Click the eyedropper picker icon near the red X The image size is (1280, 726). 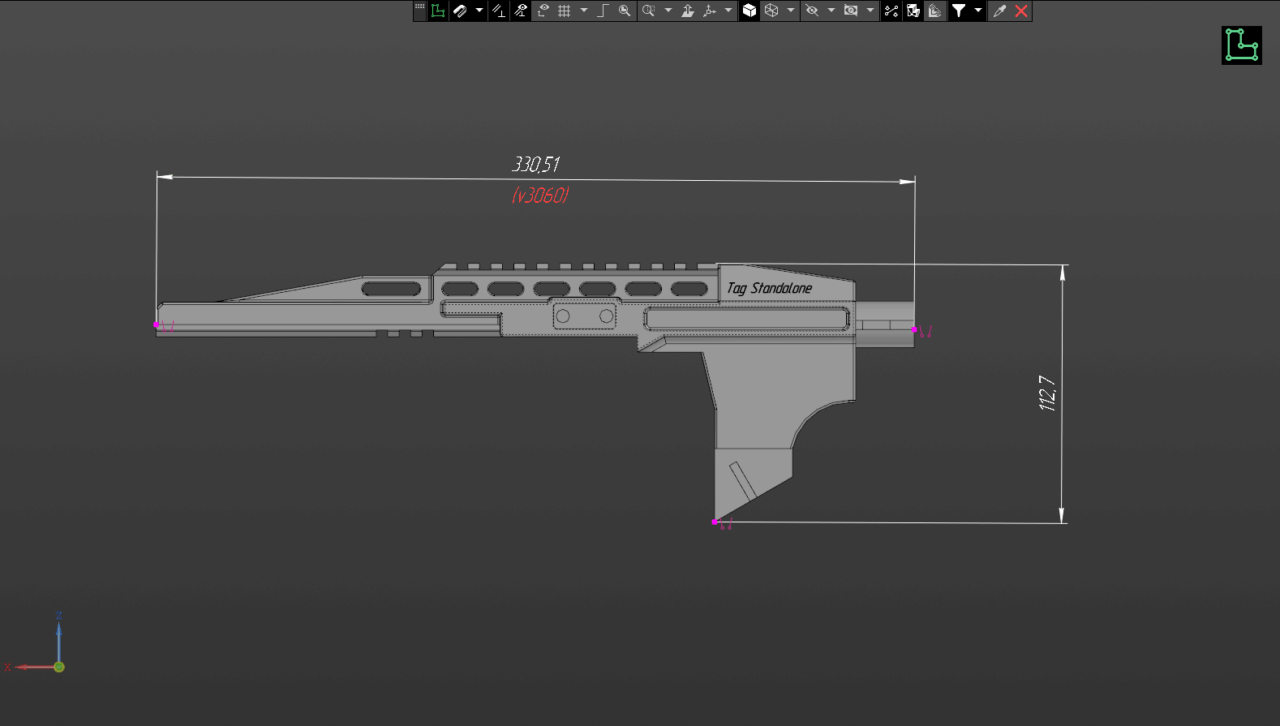tap(997, 11)
